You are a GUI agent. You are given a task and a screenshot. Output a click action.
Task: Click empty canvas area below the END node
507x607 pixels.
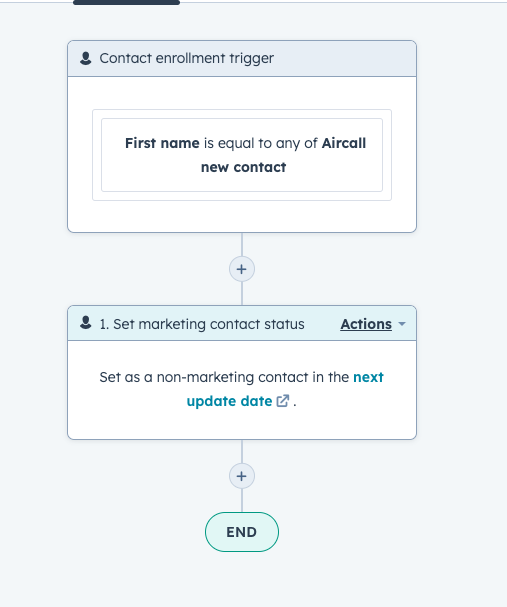tap(242, 579)
